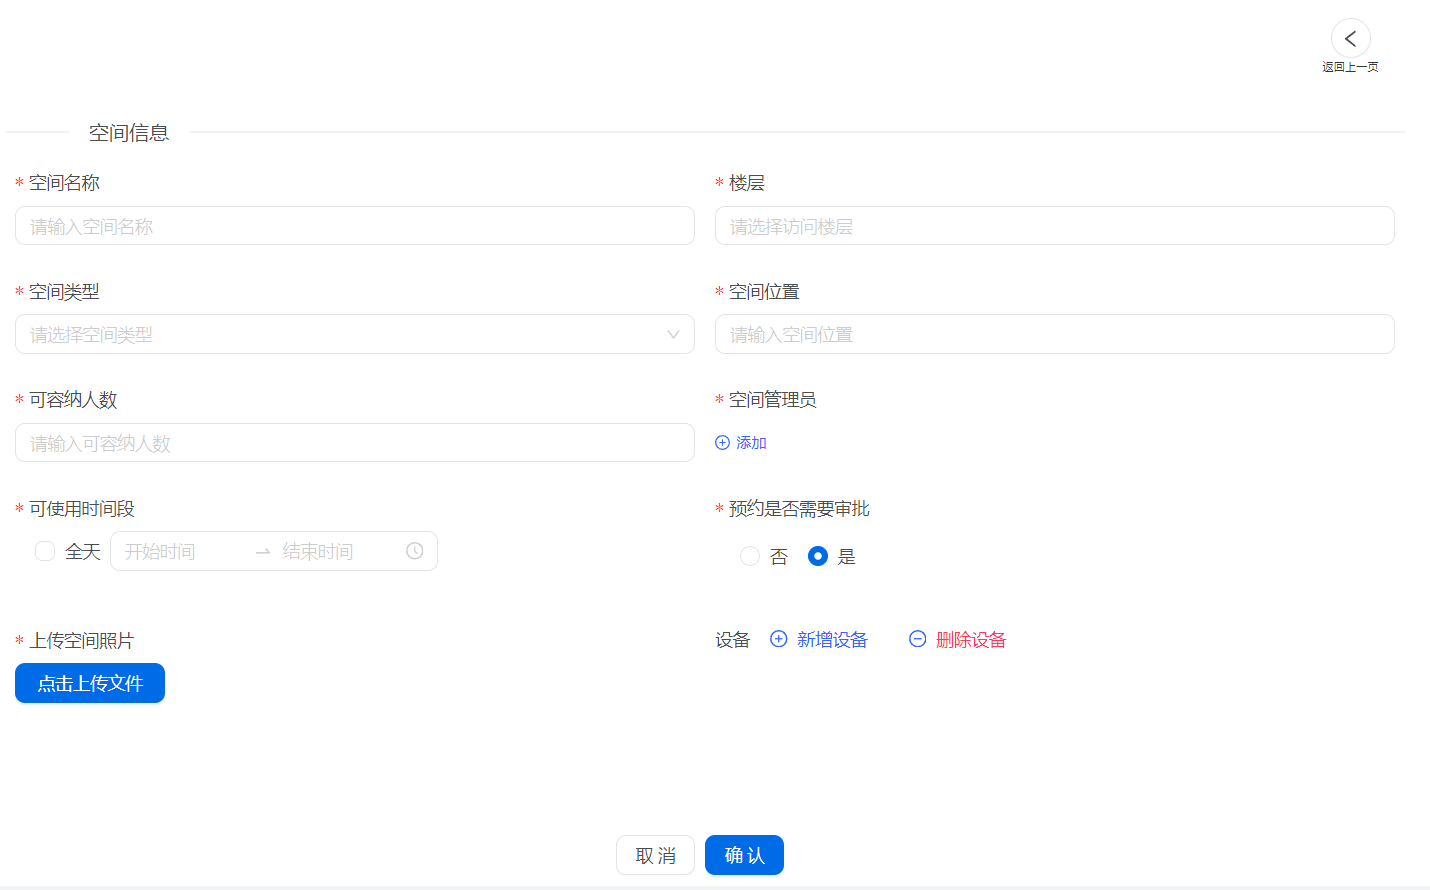1430x890 pixels.
Task: Click the back arrow icon (返回上一页)
Action: pos(1350,39)
